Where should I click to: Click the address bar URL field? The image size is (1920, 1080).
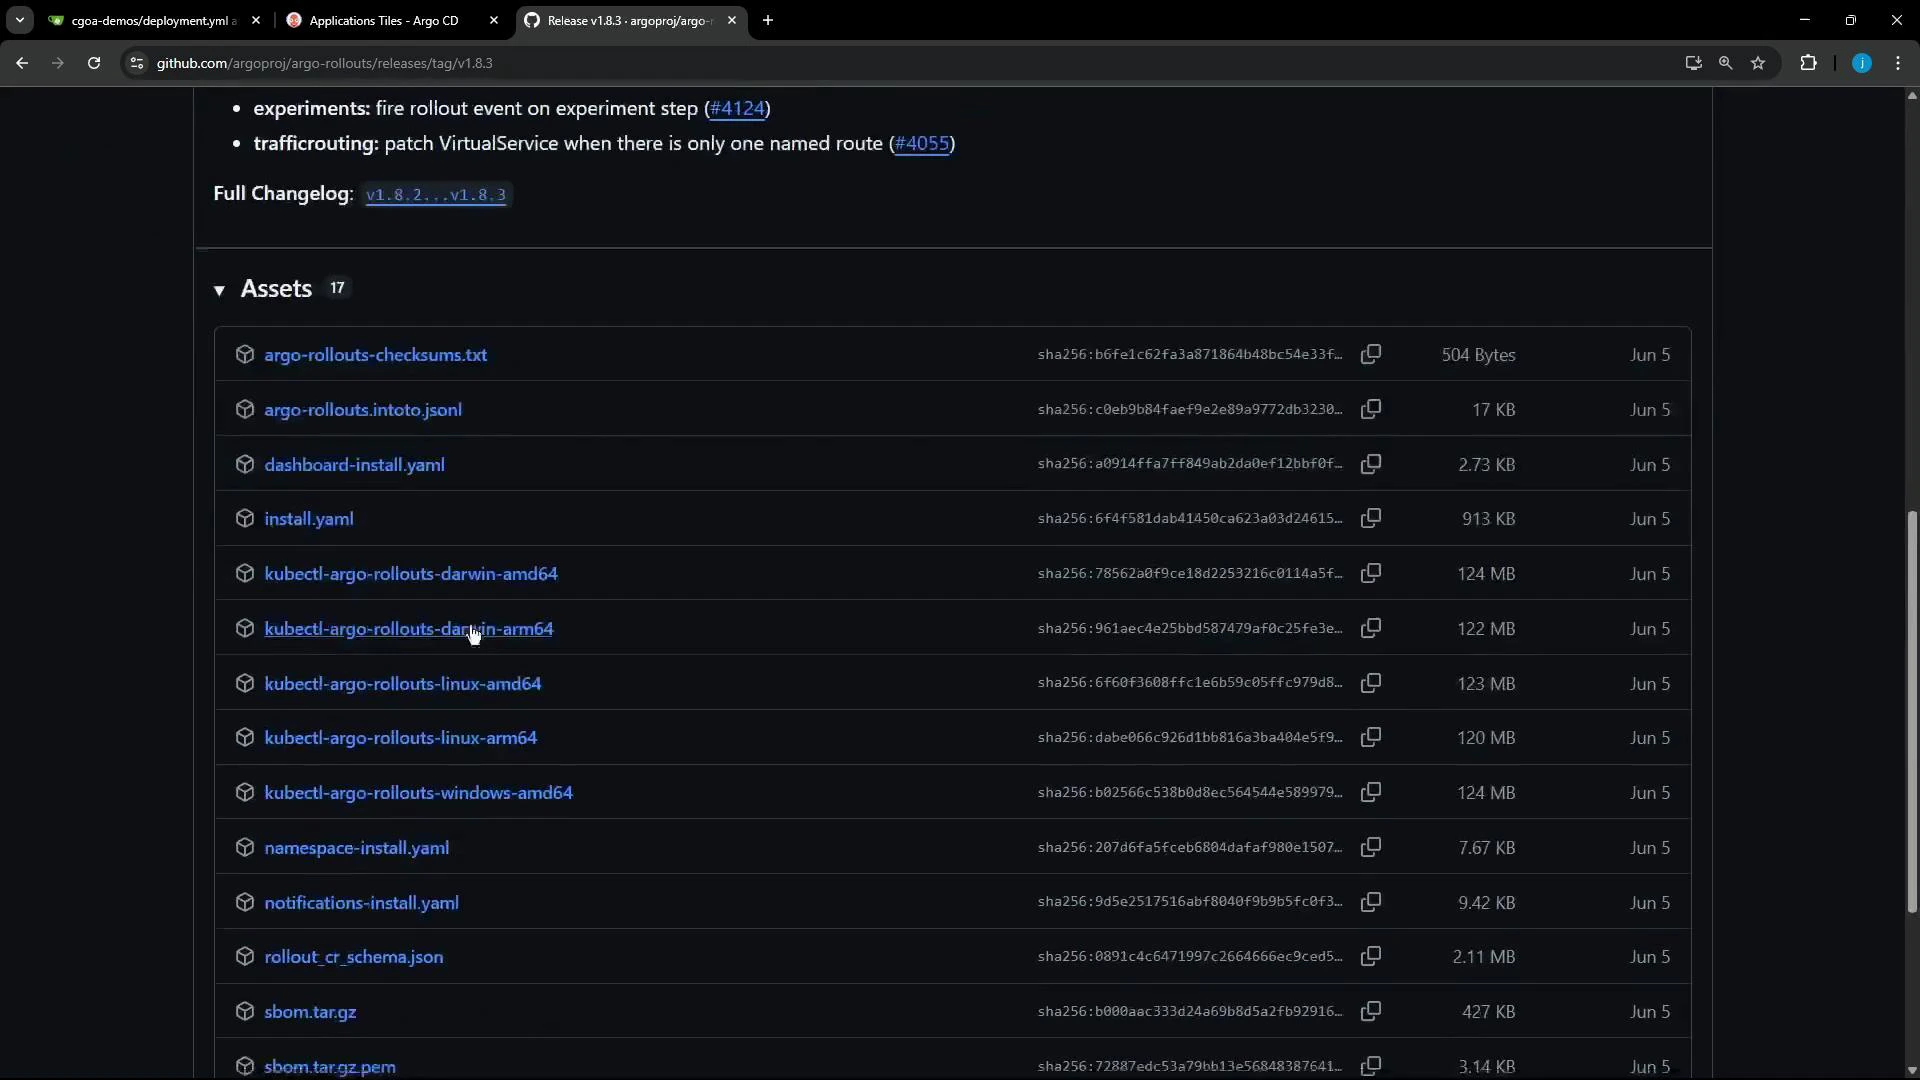pyautogui.click(x=900, y=63)
